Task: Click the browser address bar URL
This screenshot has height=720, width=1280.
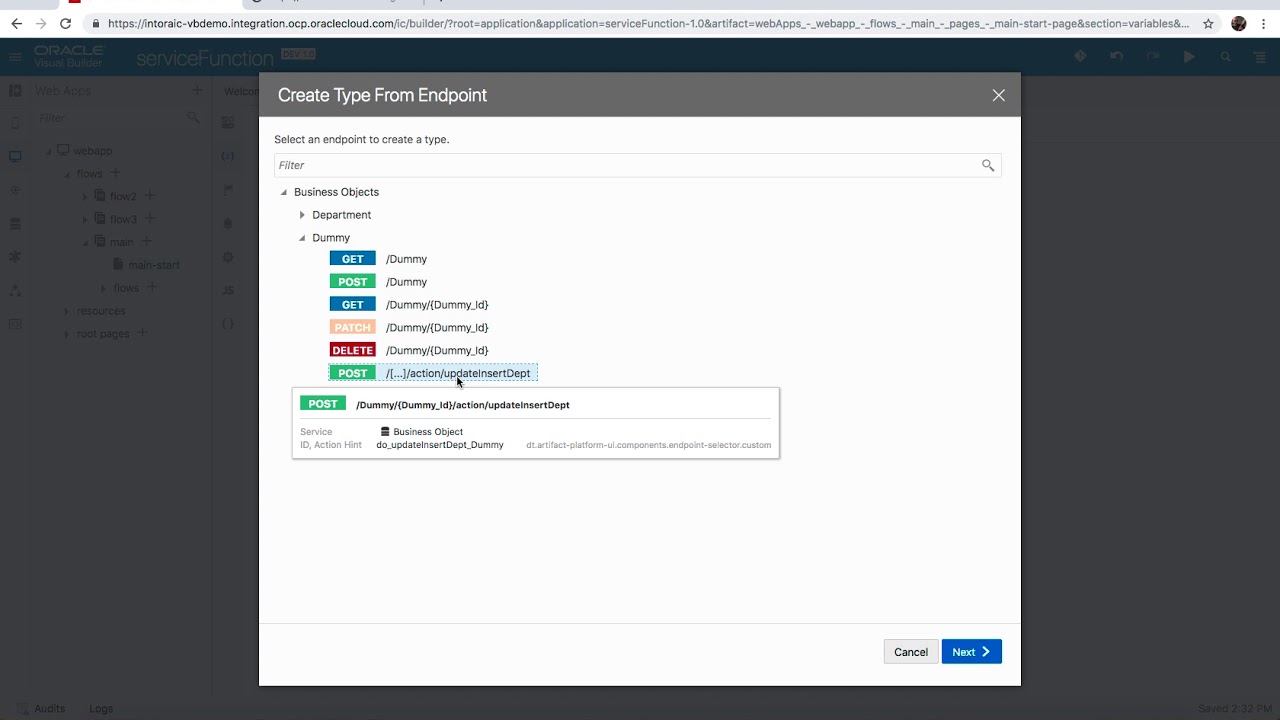Action: [x=648, y=23]
